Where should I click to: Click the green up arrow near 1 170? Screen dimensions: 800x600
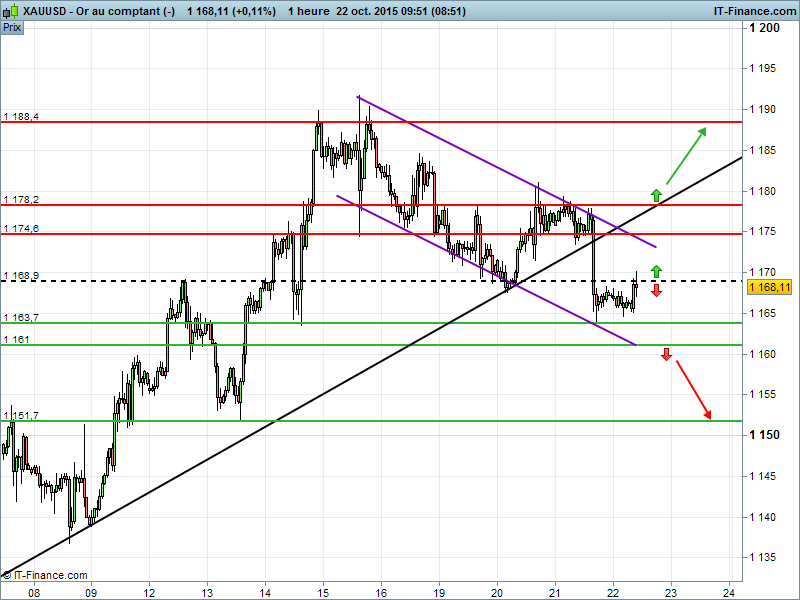tap(656, 271)
